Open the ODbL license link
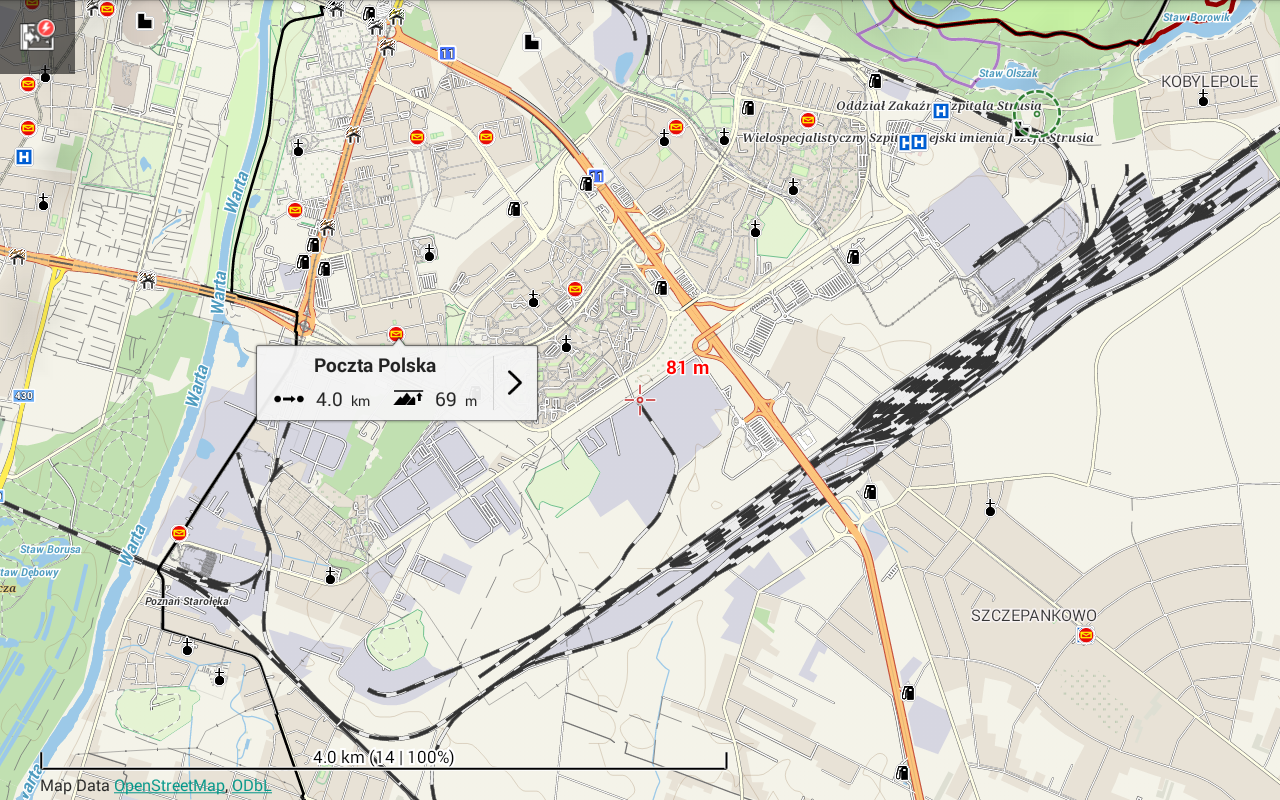1280x800 pixels. point(251,786)
